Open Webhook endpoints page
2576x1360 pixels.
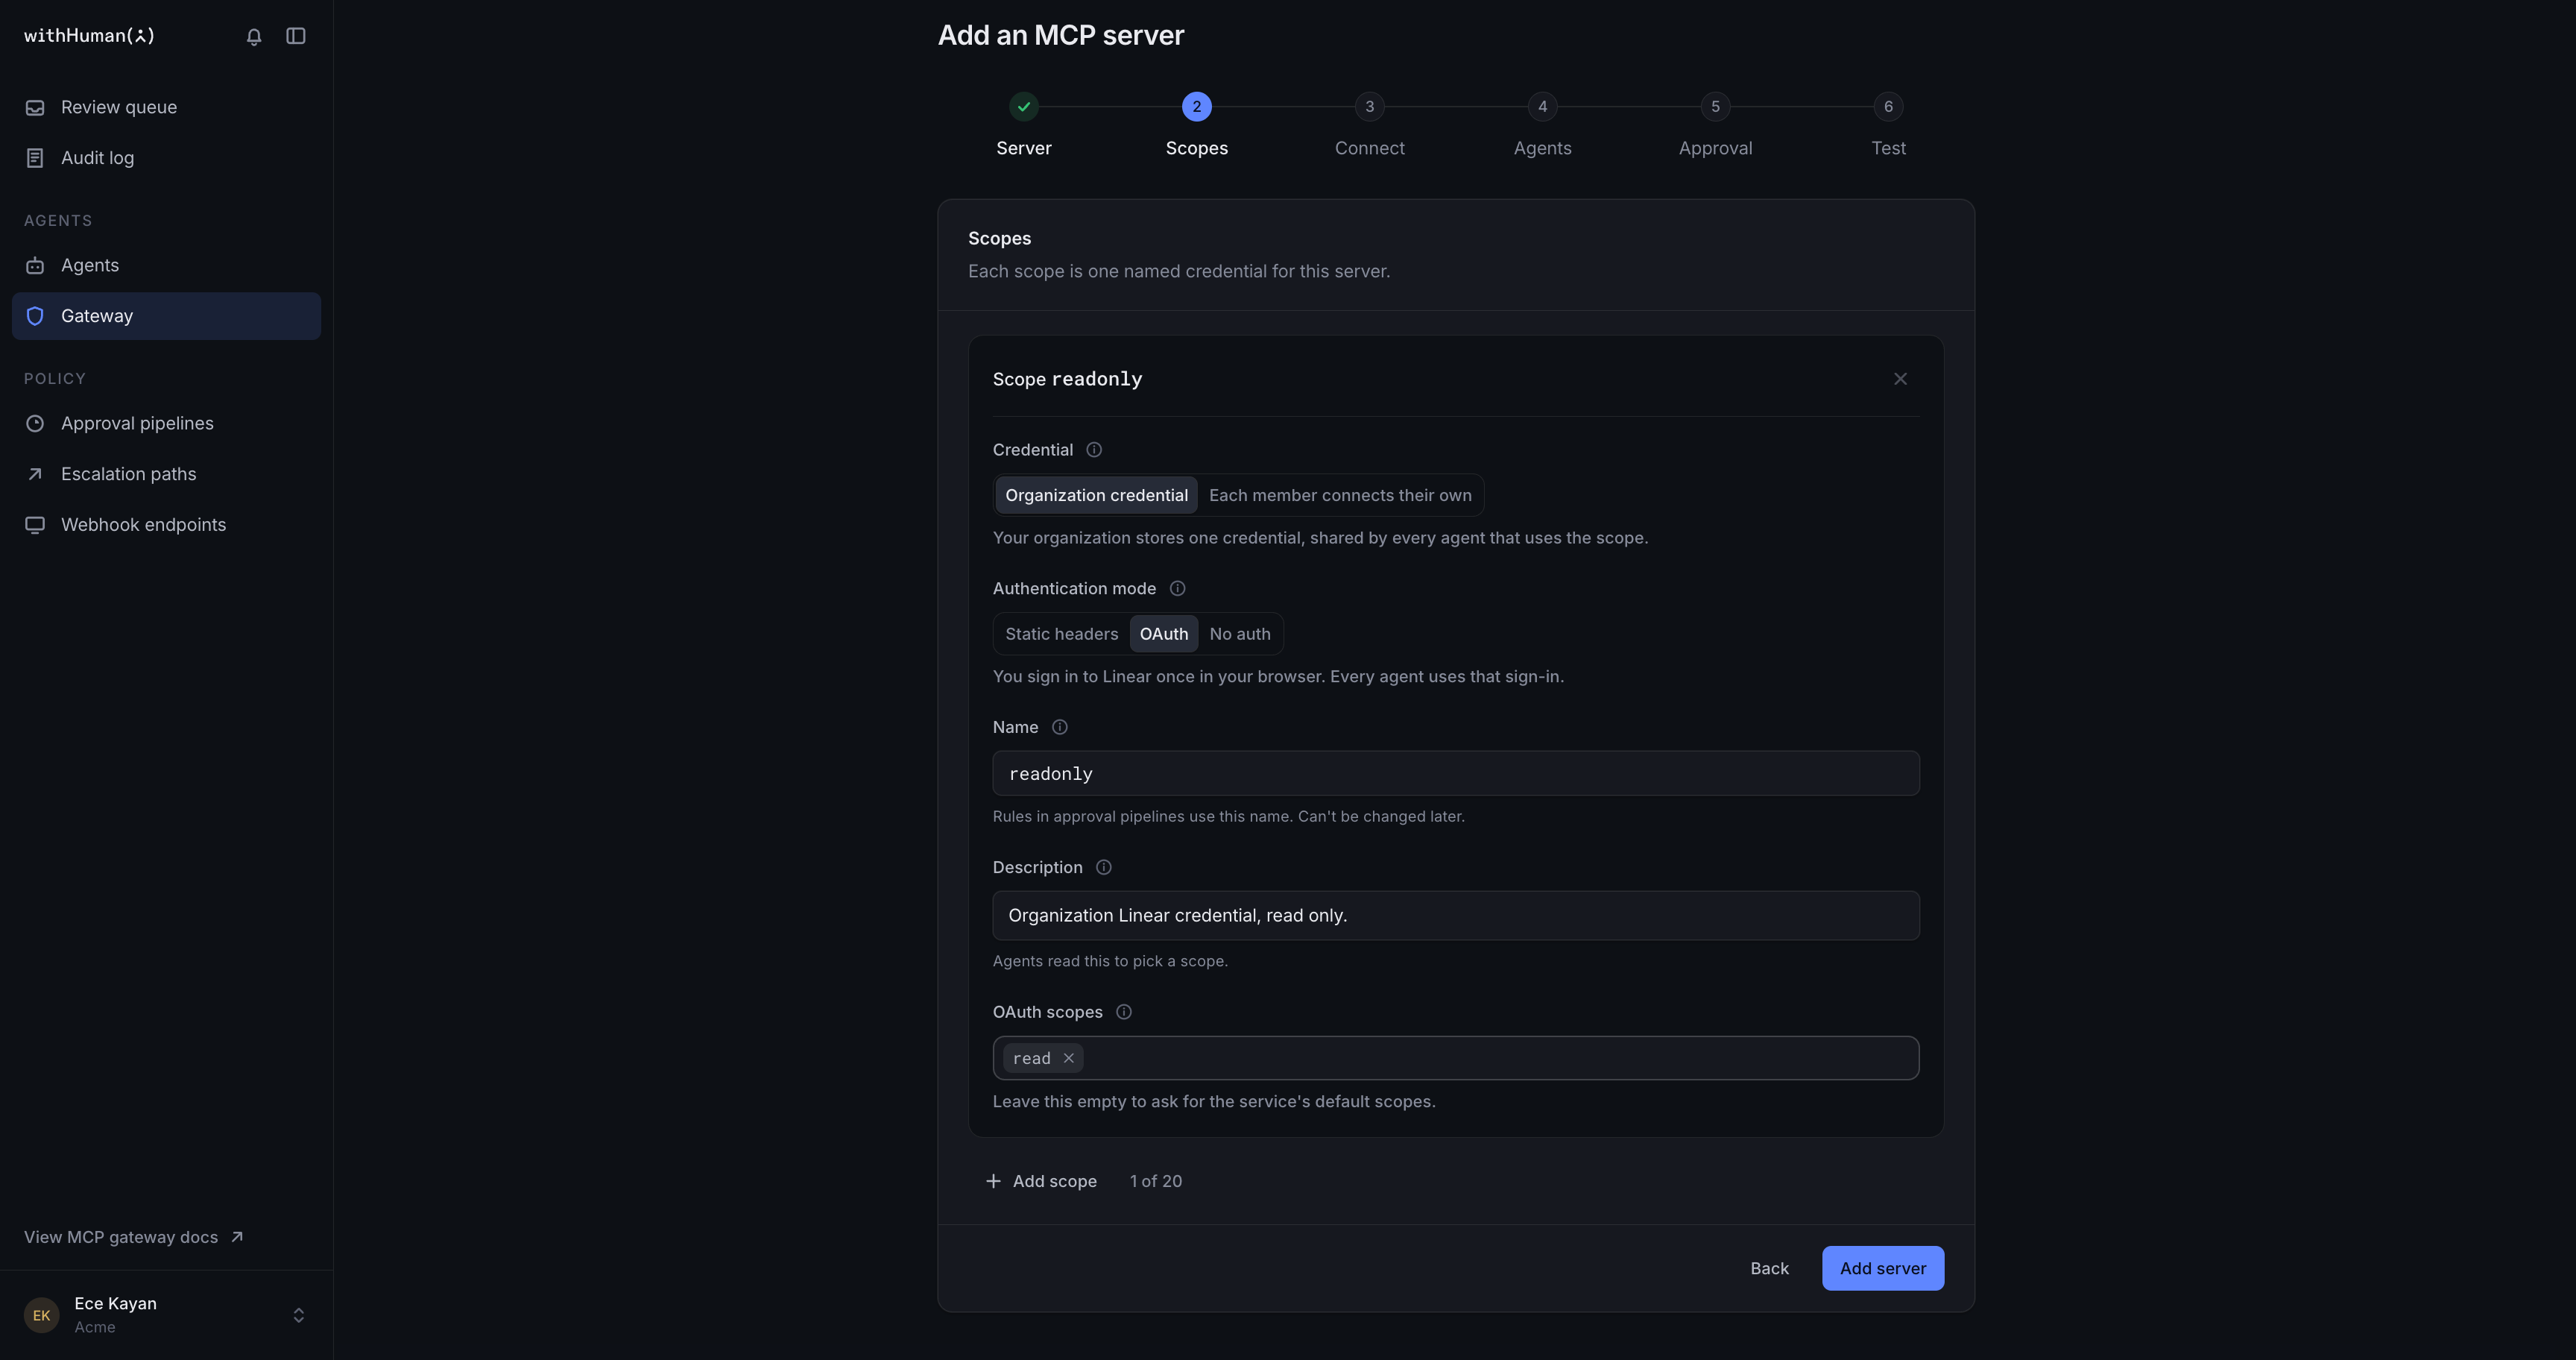[166, 525]
